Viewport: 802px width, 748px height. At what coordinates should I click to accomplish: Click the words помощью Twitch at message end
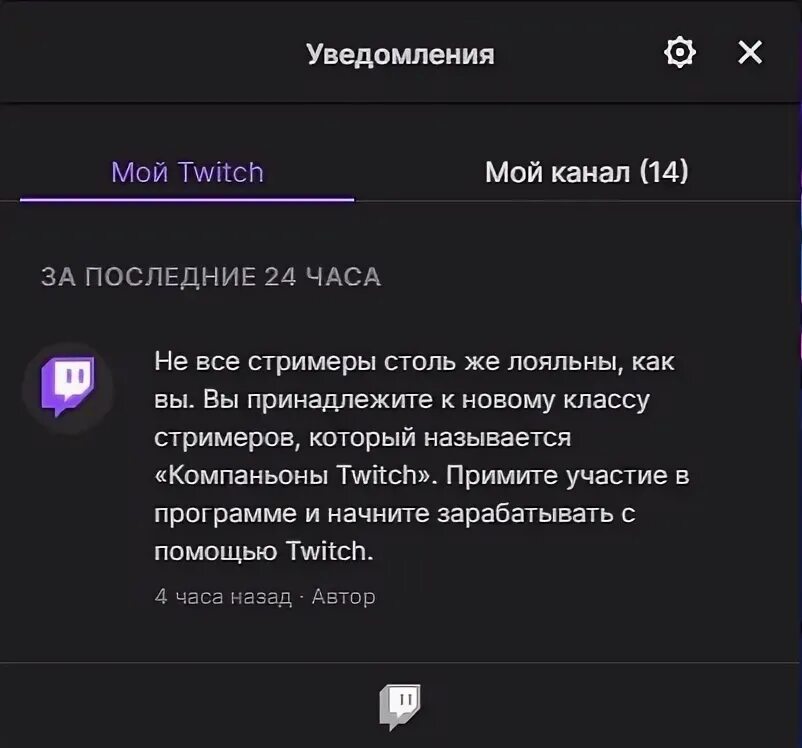coord(263,552)
